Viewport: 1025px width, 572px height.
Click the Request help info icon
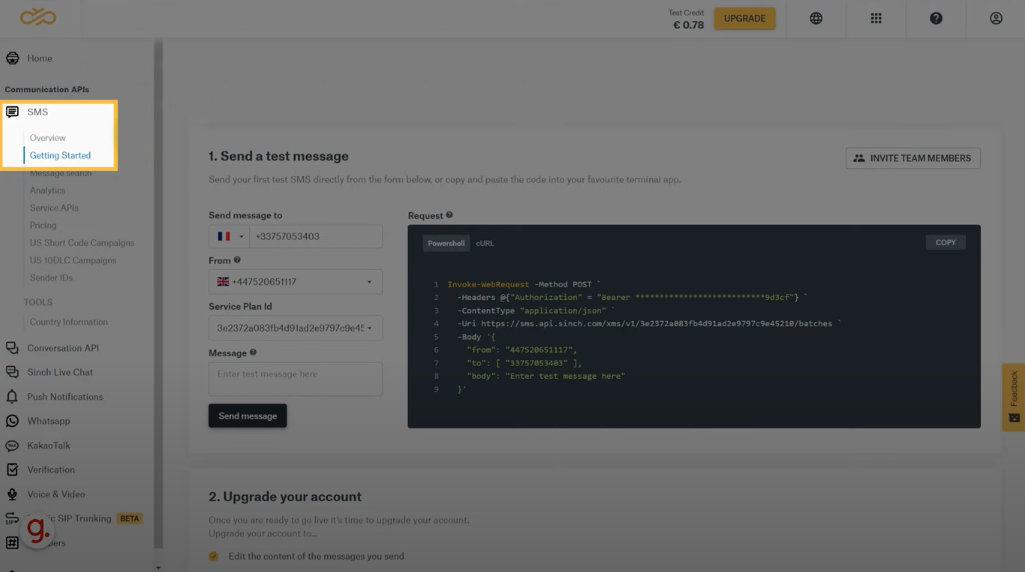449,215
